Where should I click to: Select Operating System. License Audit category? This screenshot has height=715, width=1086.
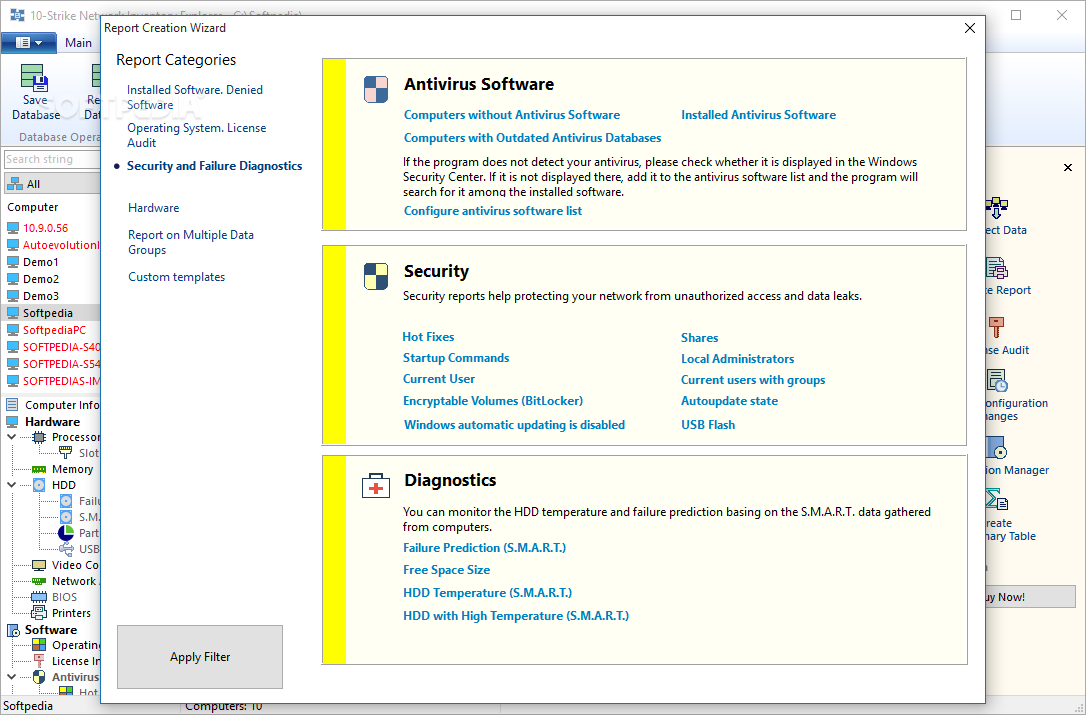click(196, 135)
